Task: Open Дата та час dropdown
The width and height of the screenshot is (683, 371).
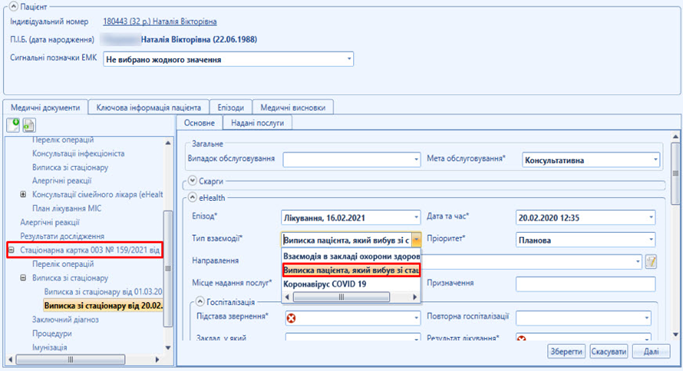Action: pyautogui.click(x=651, y=217)
